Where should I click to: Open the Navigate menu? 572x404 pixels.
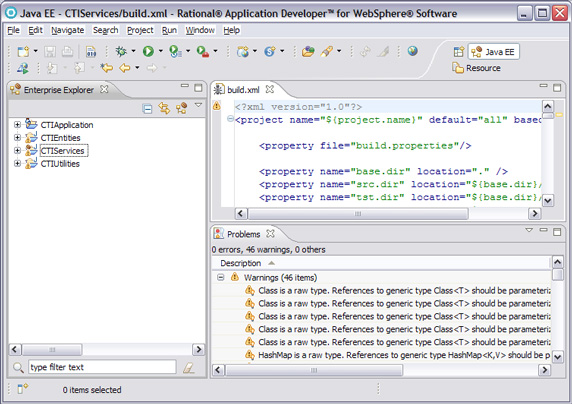point(67,30)
